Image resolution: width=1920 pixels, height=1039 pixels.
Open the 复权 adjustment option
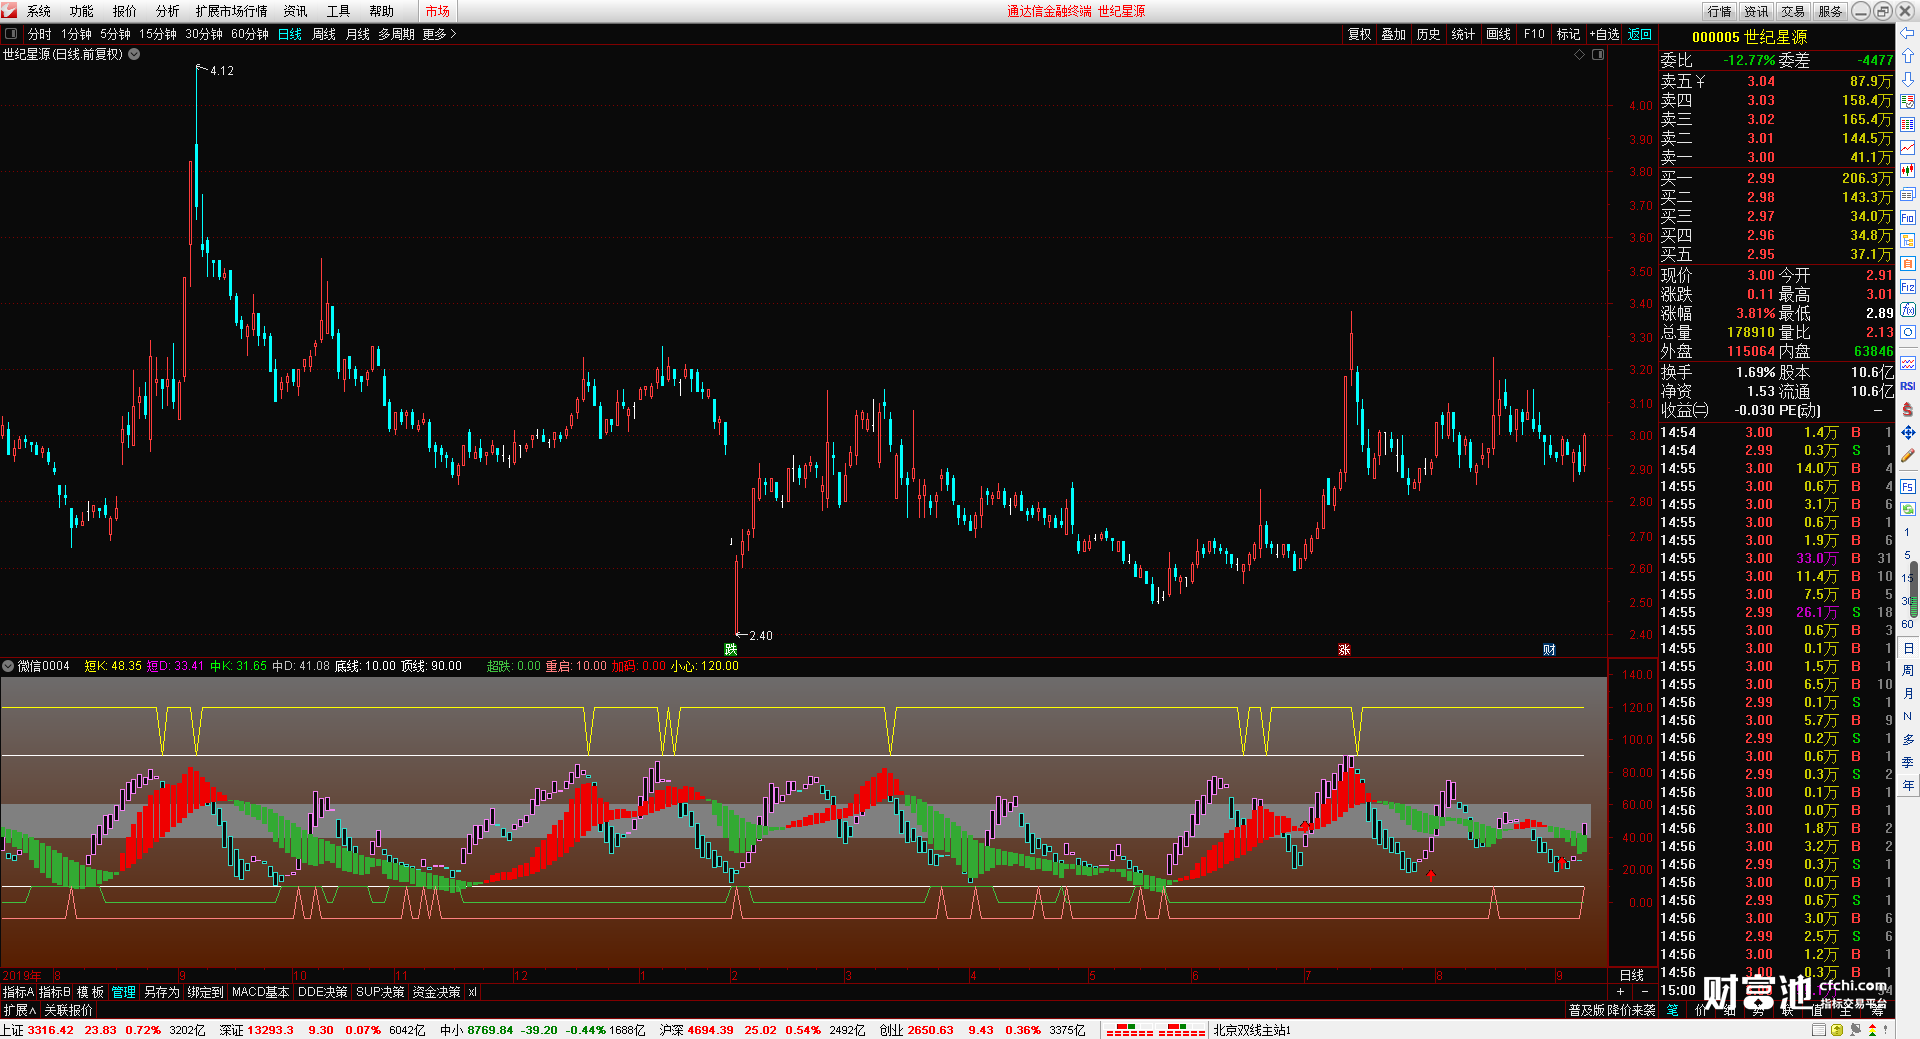[1359, 34]
